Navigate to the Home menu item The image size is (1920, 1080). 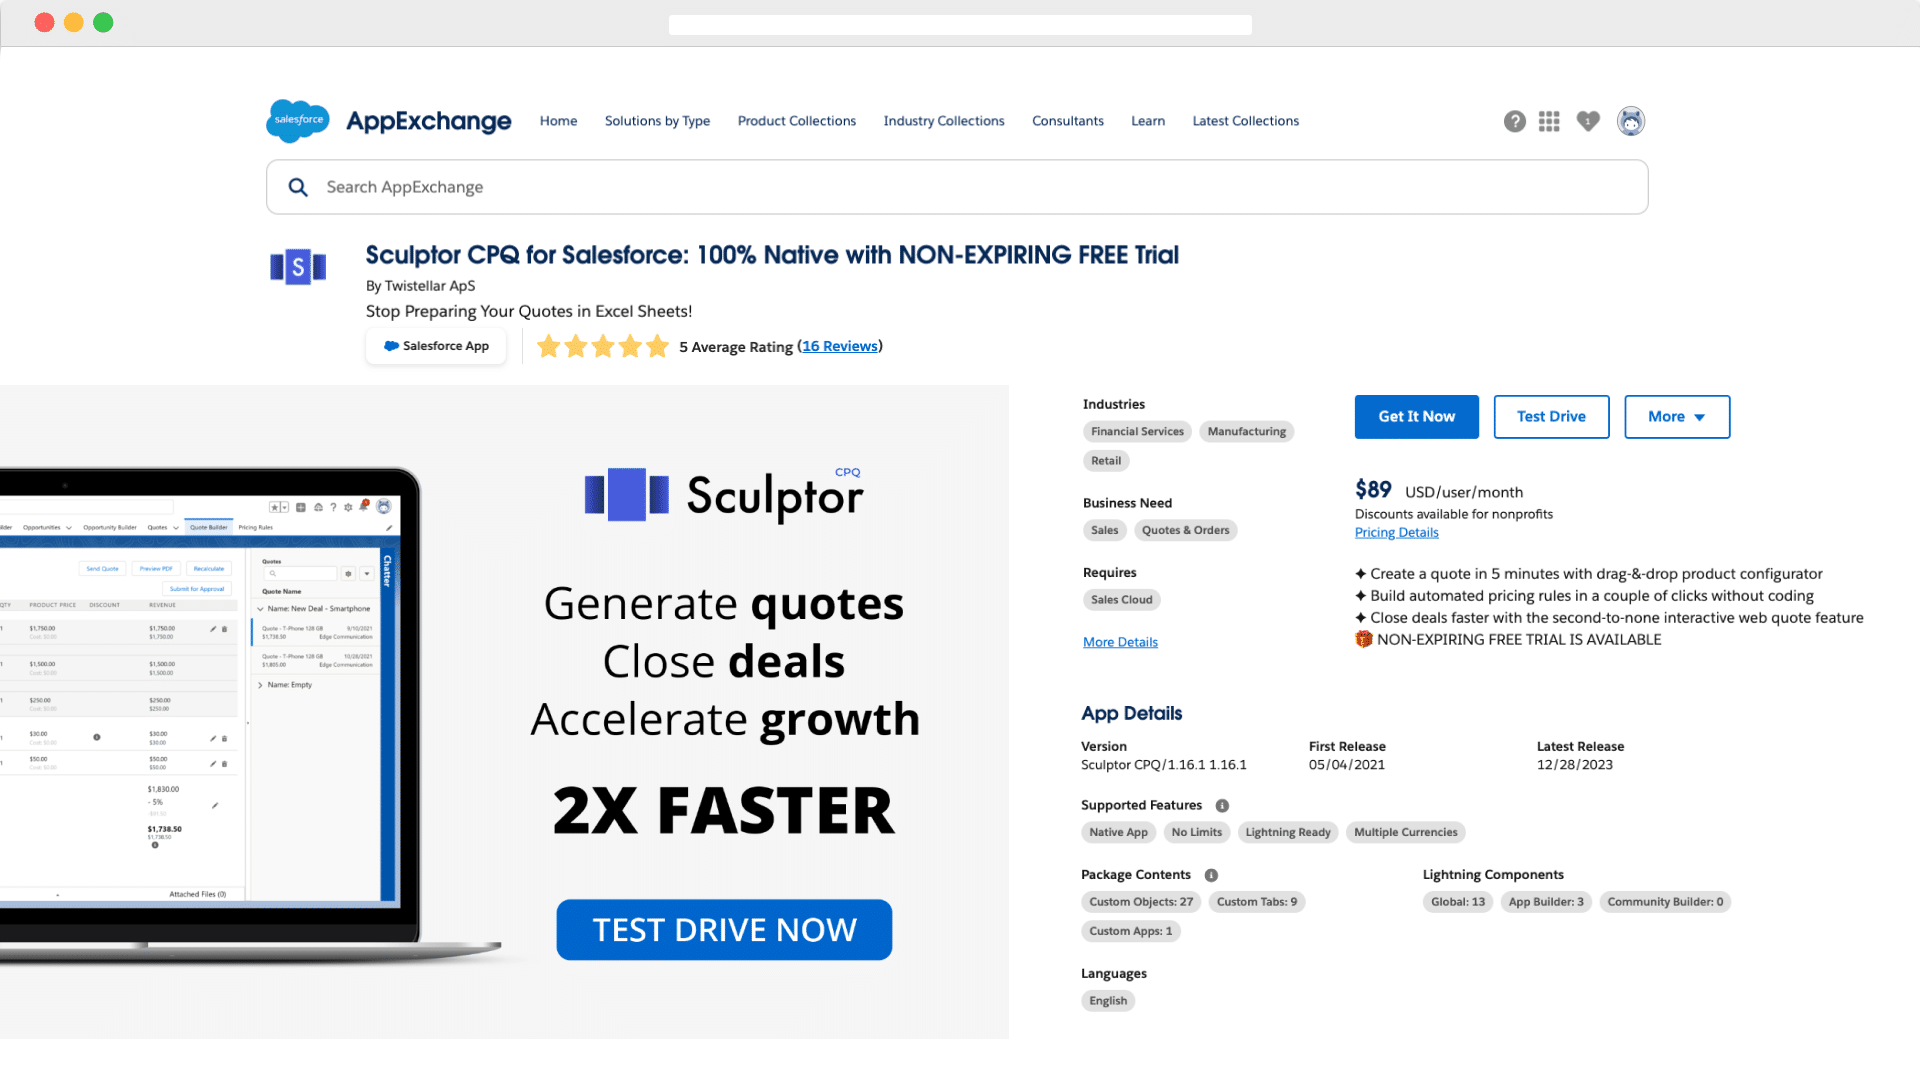pos(558,121)
